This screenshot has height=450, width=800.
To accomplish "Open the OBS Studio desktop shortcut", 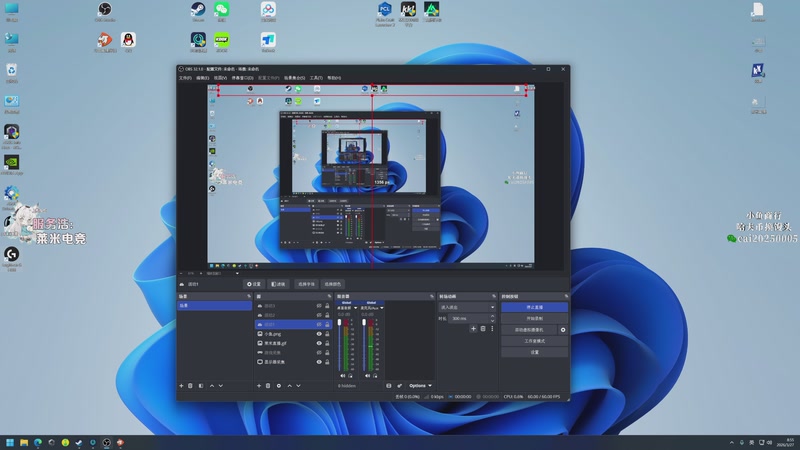I will 105,11.
